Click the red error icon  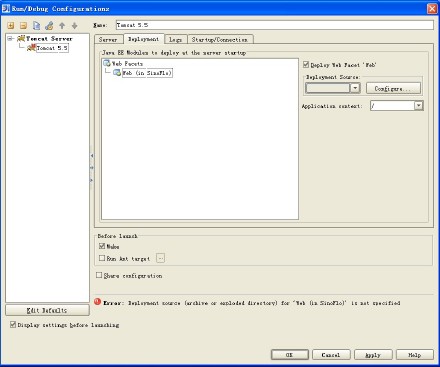(97, 302)
